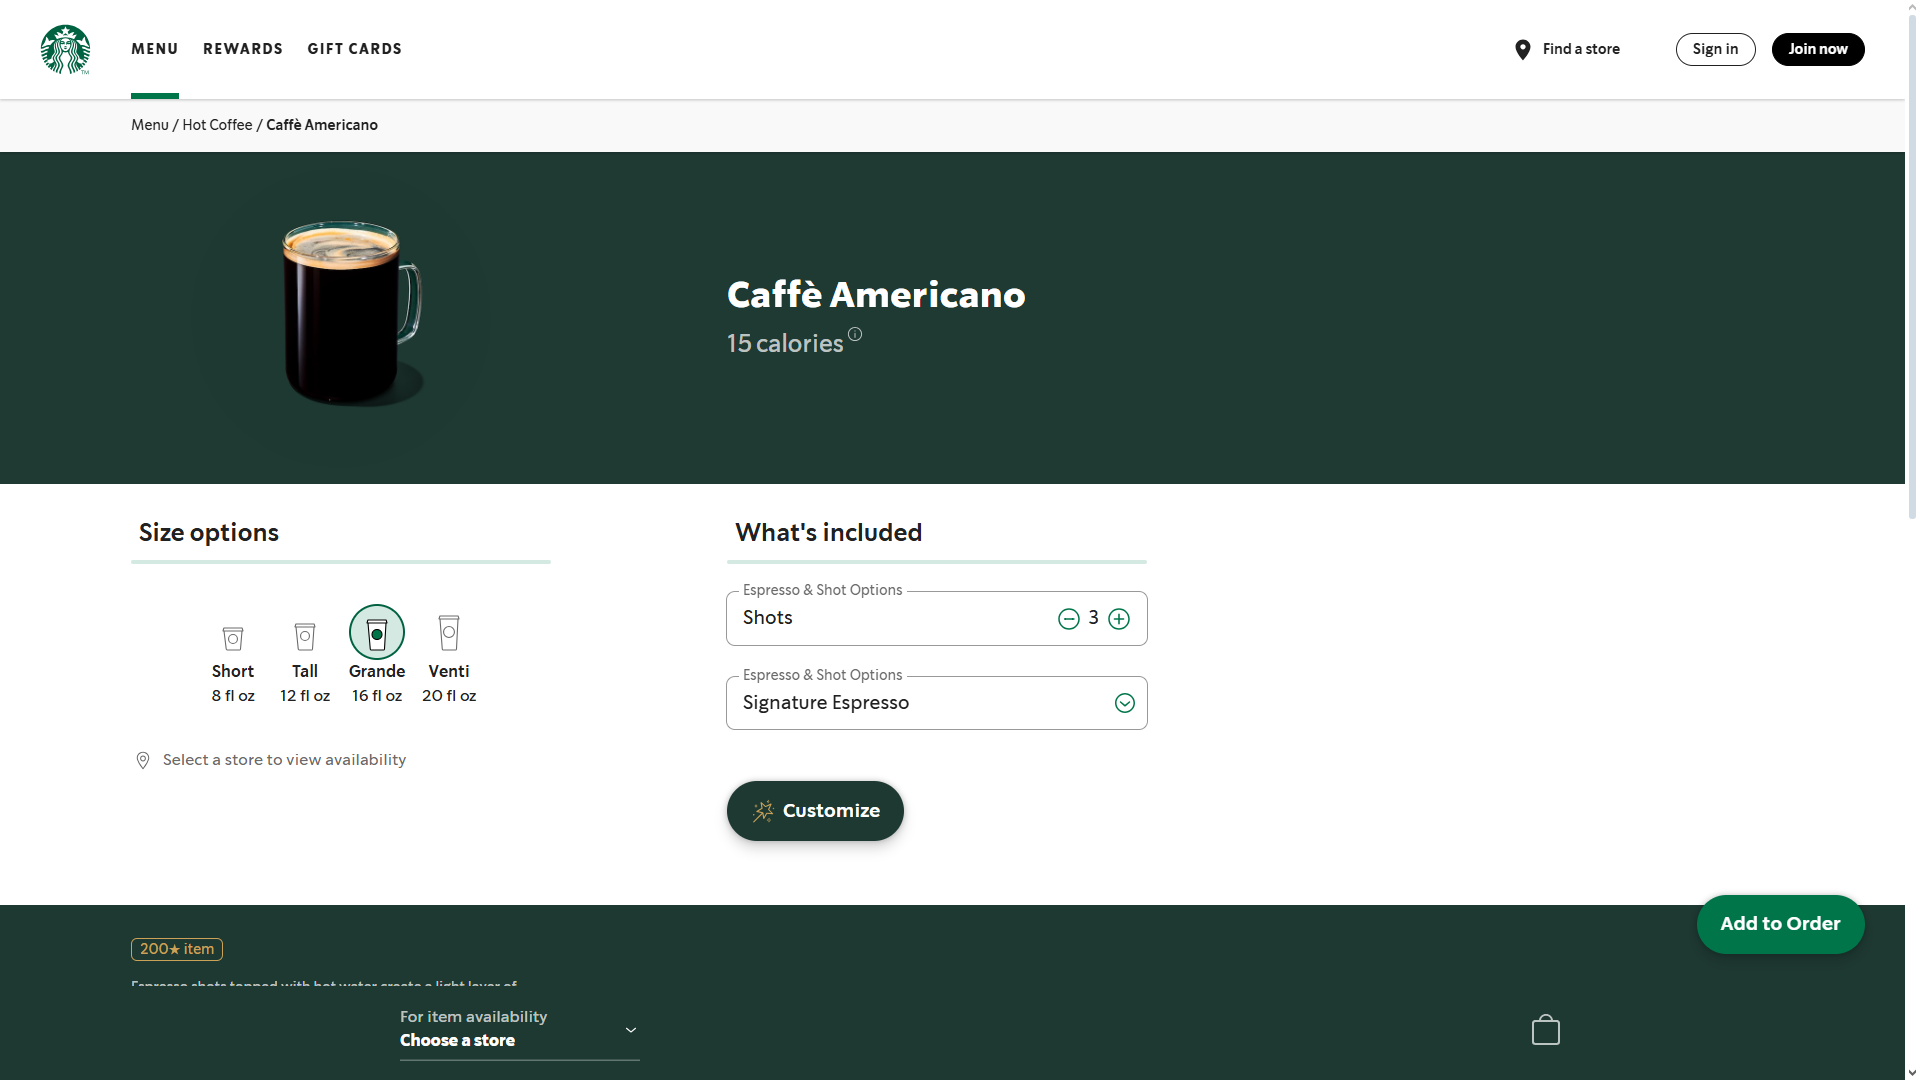Click the shots quantity value 3
Viewport: 1920px width, 1080px height.
pyautogui.click(x=1094, y=618)
